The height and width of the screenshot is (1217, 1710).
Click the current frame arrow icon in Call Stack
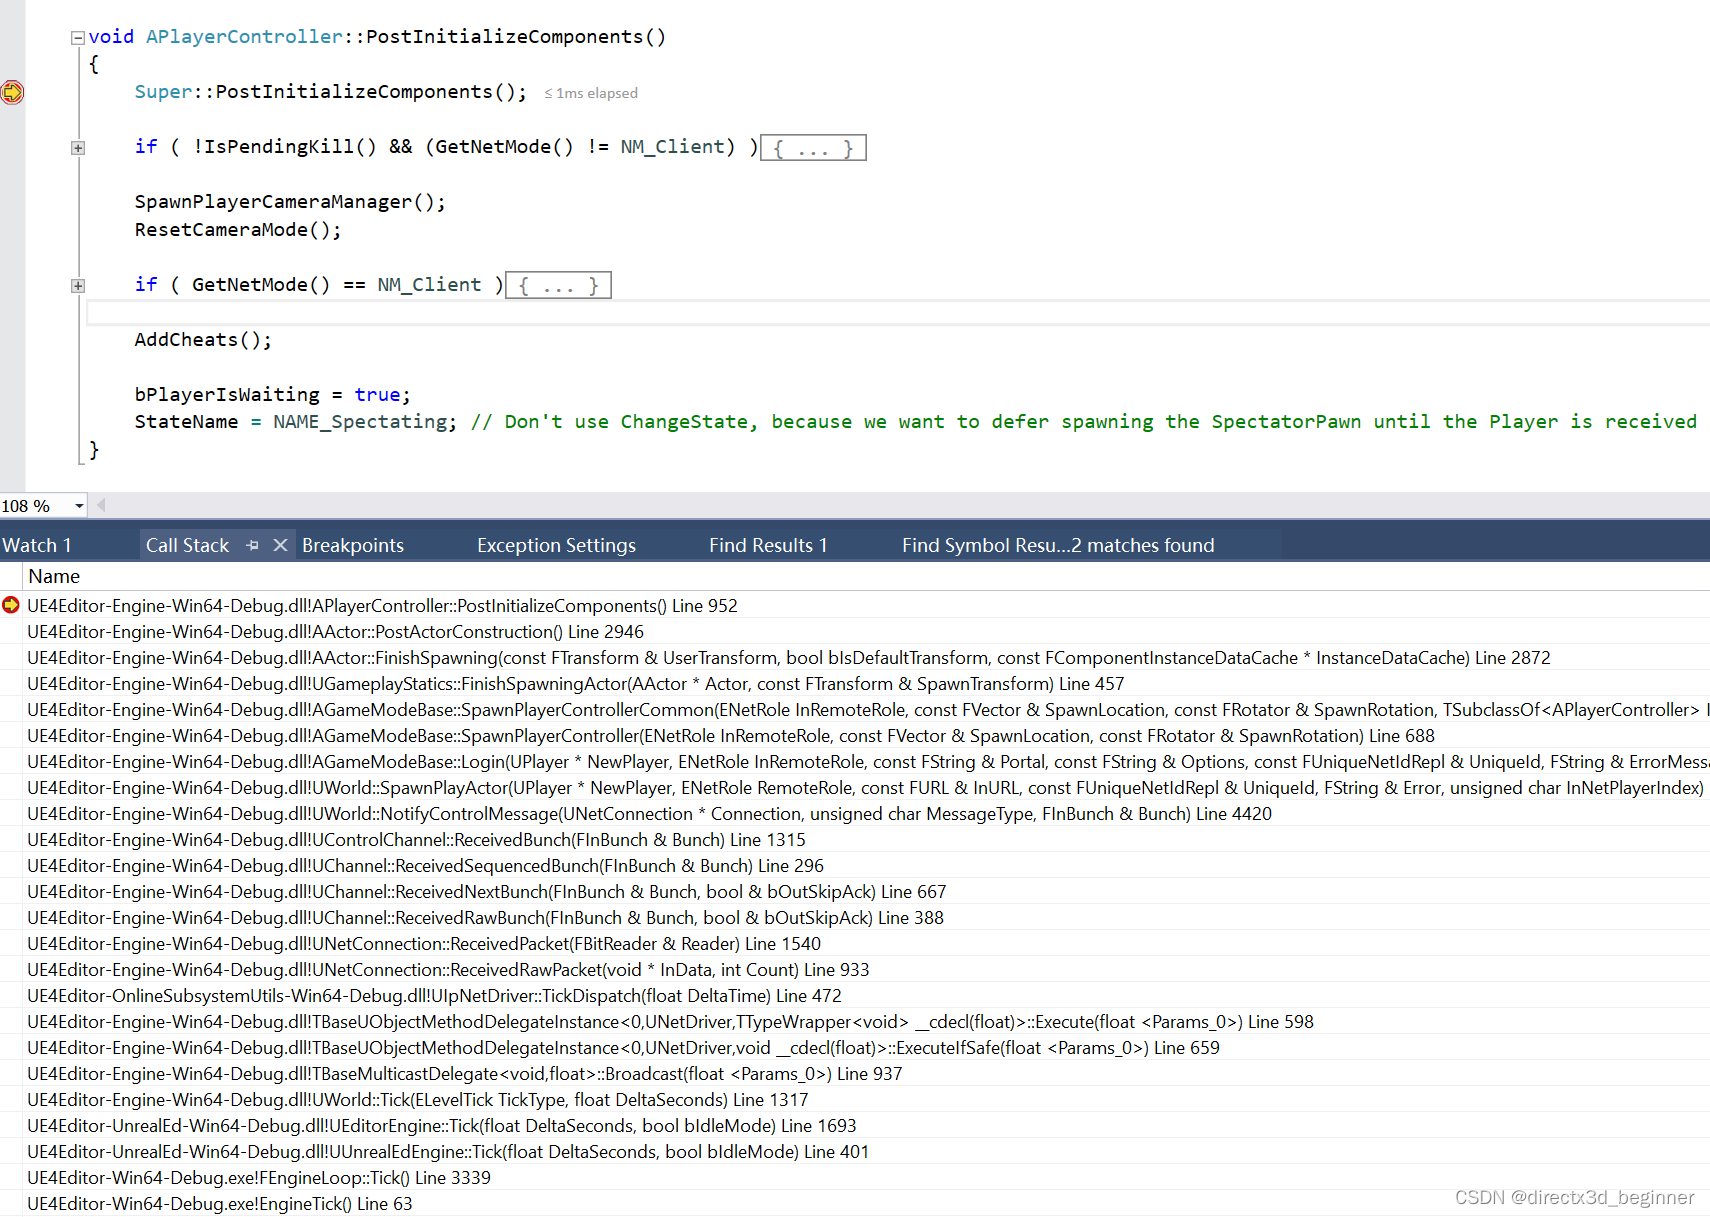coord(11,605)
